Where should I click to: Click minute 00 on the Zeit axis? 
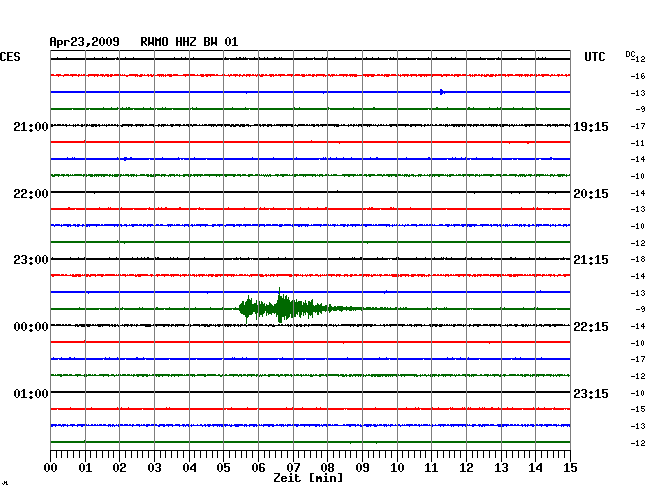(51, 467)
